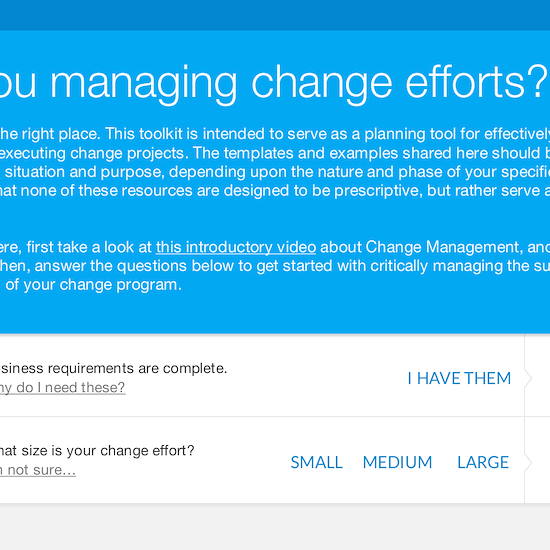The image size is (550, 550).
Task: Click the "business requirements are complete" text
Action: pyautogui.click(x=113, y=368)
